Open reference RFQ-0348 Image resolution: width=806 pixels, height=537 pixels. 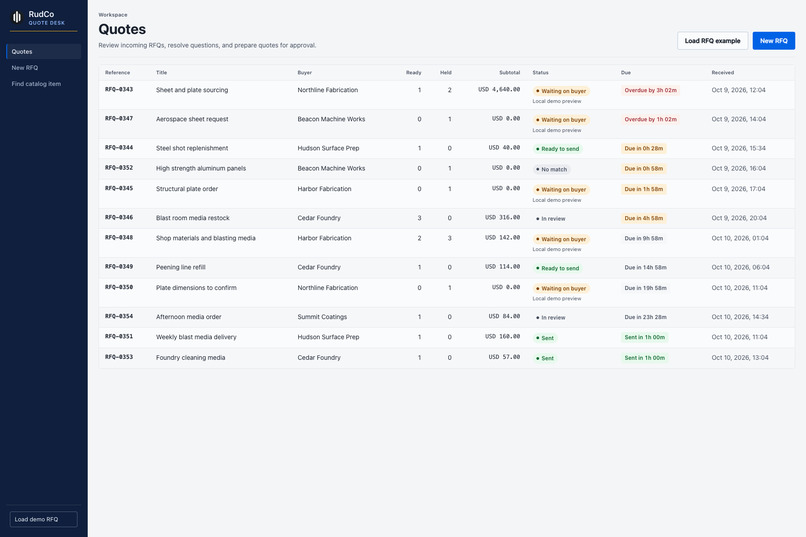(119, 238)
